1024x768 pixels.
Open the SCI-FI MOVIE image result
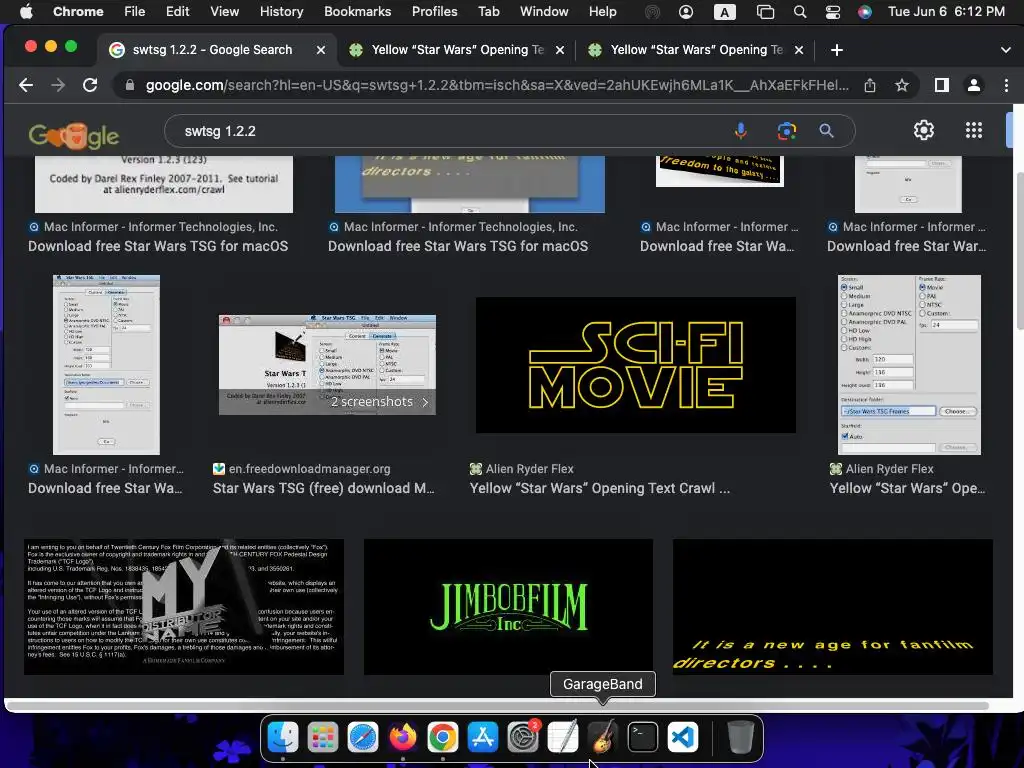coord(635,364)
